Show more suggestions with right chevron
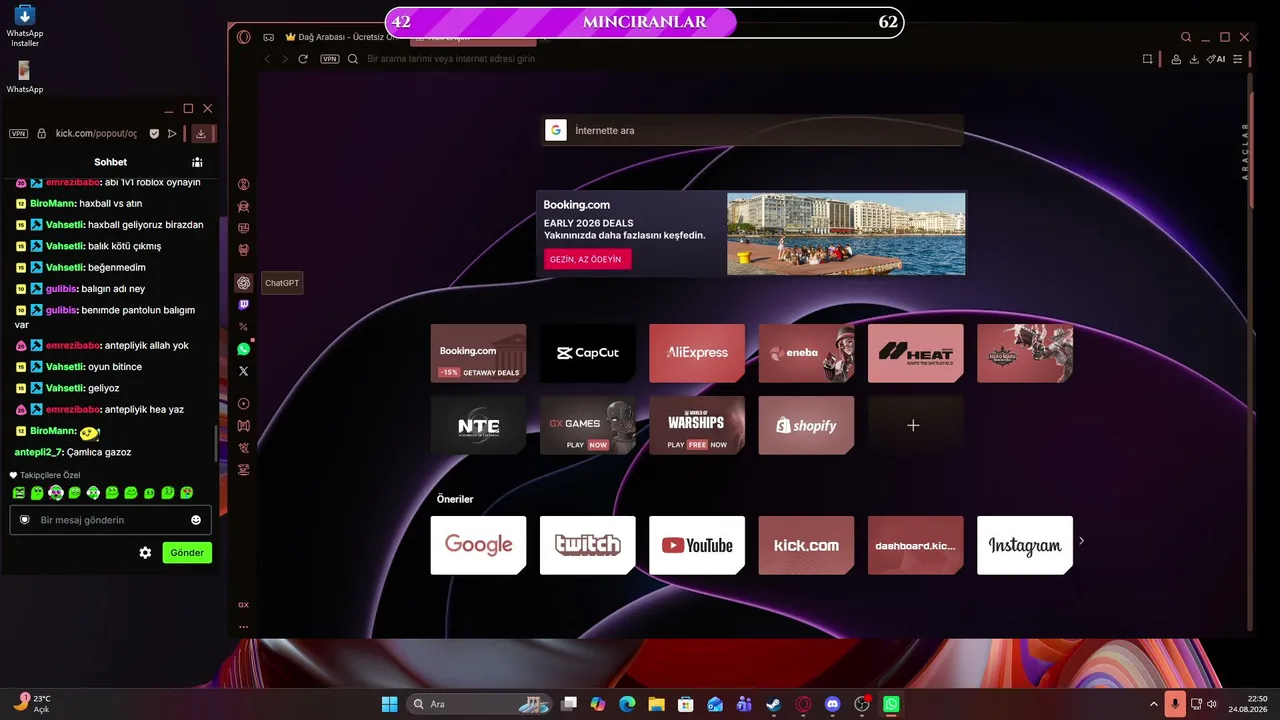 (1081, 541)
